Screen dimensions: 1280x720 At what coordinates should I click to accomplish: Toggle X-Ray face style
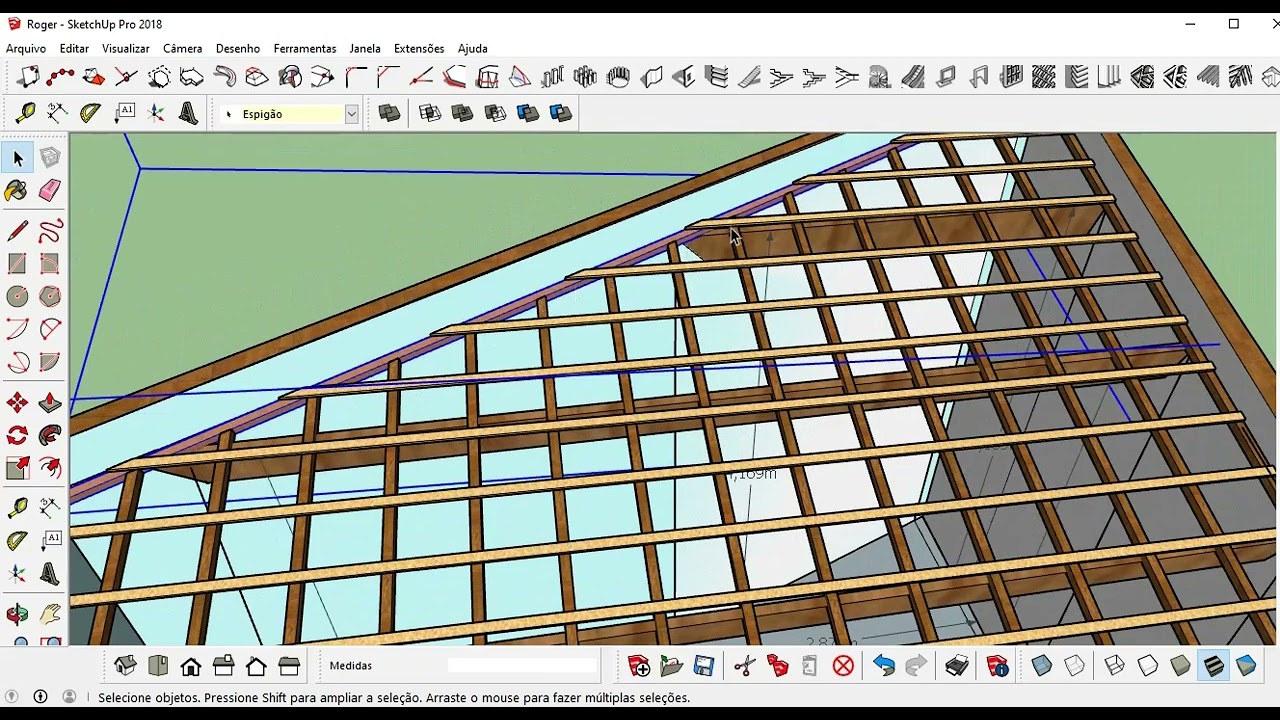[x=1042, y=666]
